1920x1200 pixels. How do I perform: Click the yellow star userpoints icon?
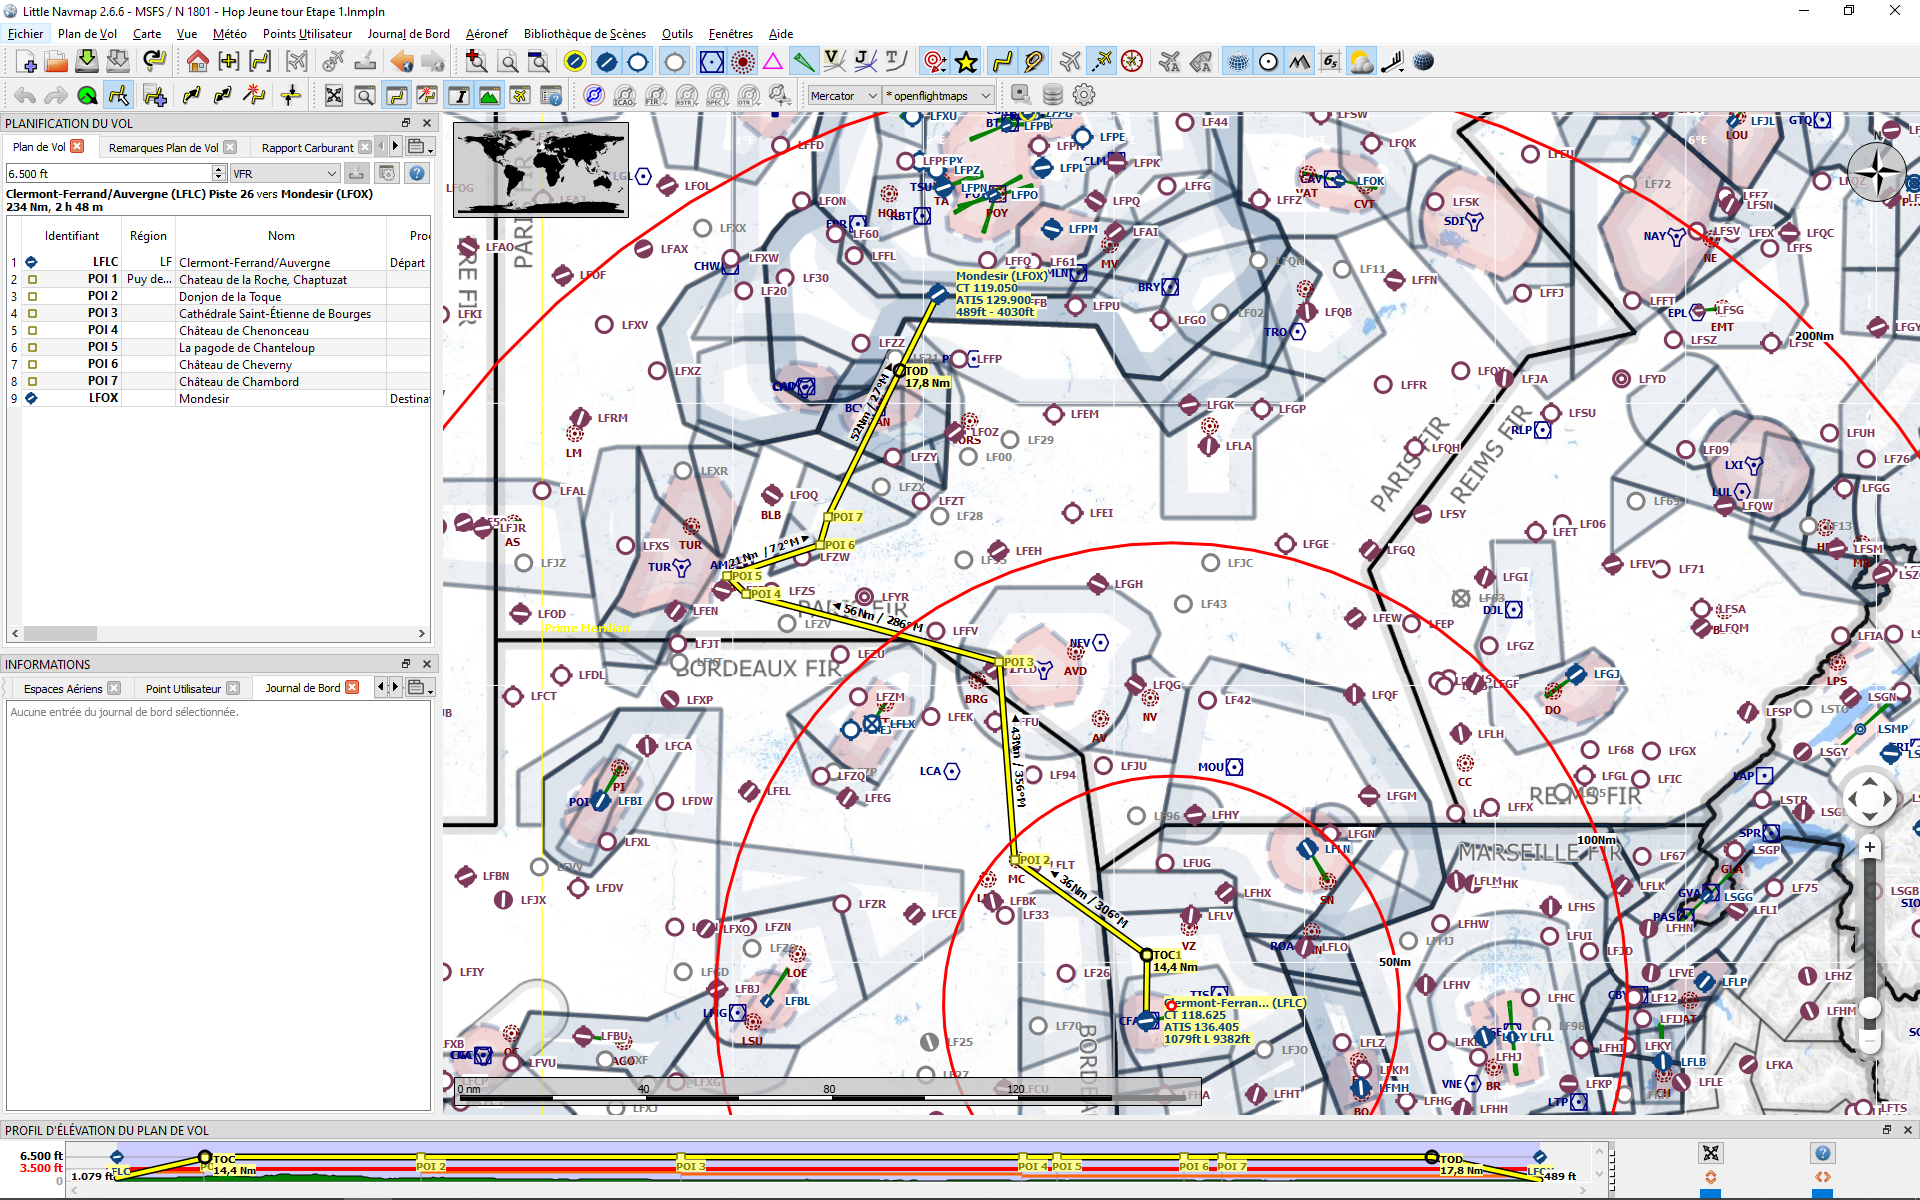(966, 62)
